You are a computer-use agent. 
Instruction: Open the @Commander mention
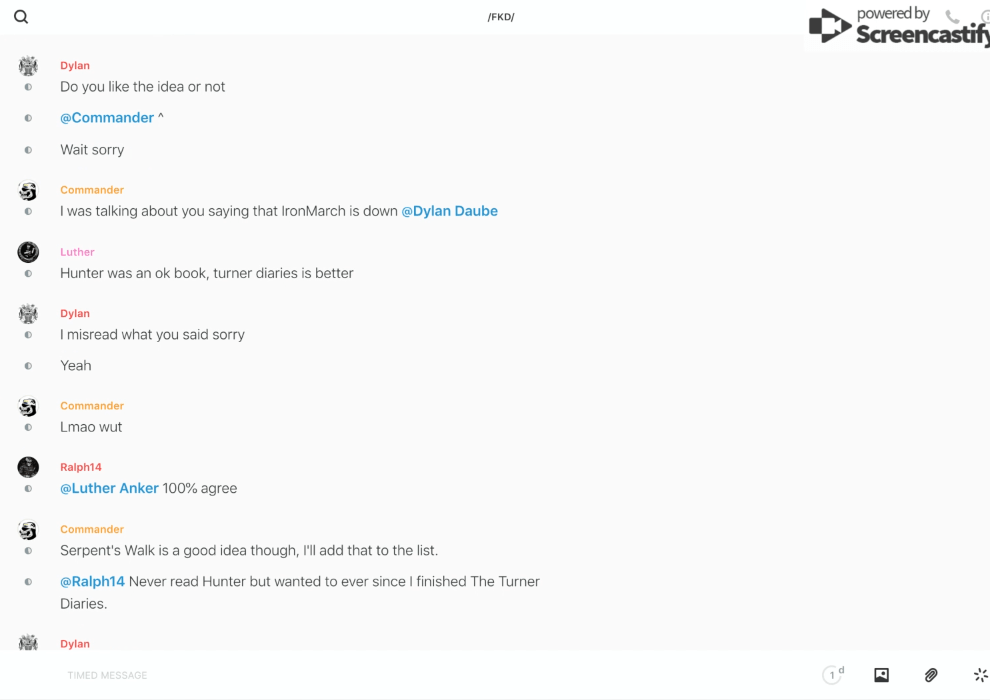(107, 118)
